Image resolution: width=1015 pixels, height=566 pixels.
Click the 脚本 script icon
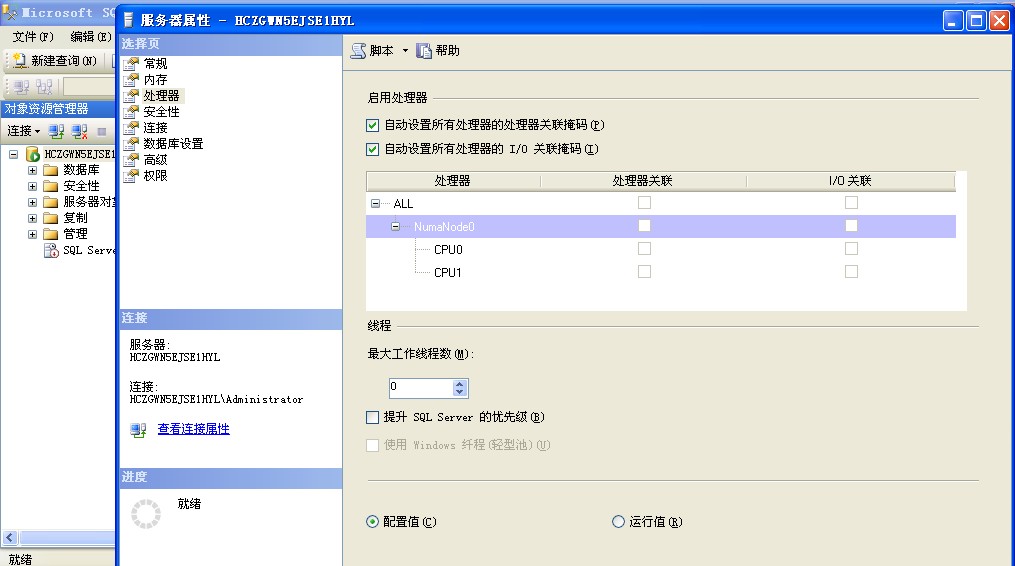click(358, 51)
